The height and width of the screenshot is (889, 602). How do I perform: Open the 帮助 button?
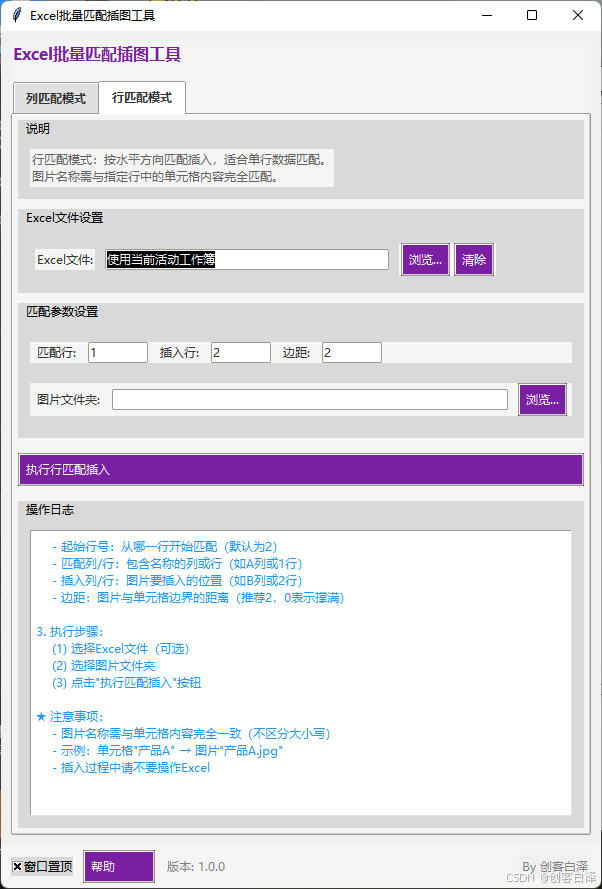tap(119, 867)
